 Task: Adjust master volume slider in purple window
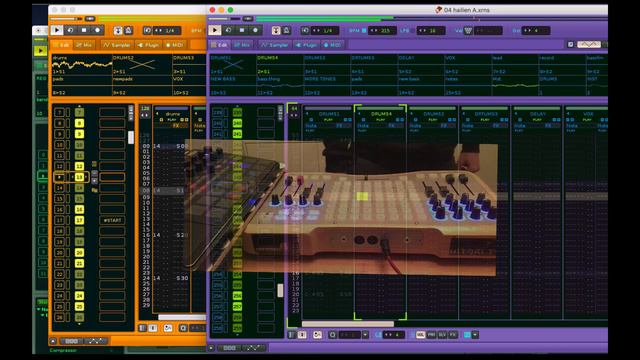point(224,19)
